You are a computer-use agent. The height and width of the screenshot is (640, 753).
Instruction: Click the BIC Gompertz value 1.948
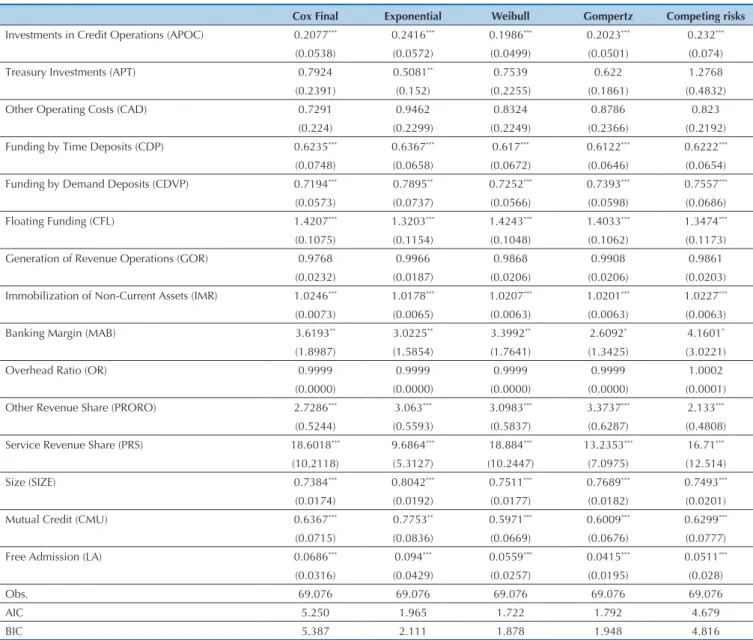point(608,631)
